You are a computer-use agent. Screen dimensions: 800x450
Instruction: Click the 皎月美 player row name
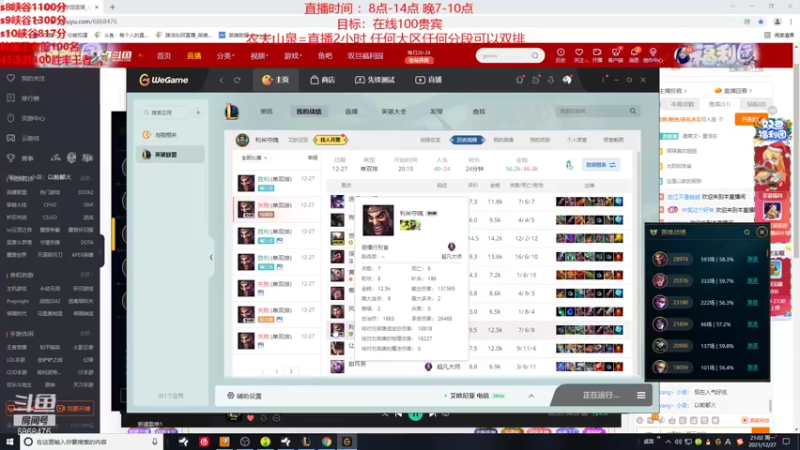357,364
